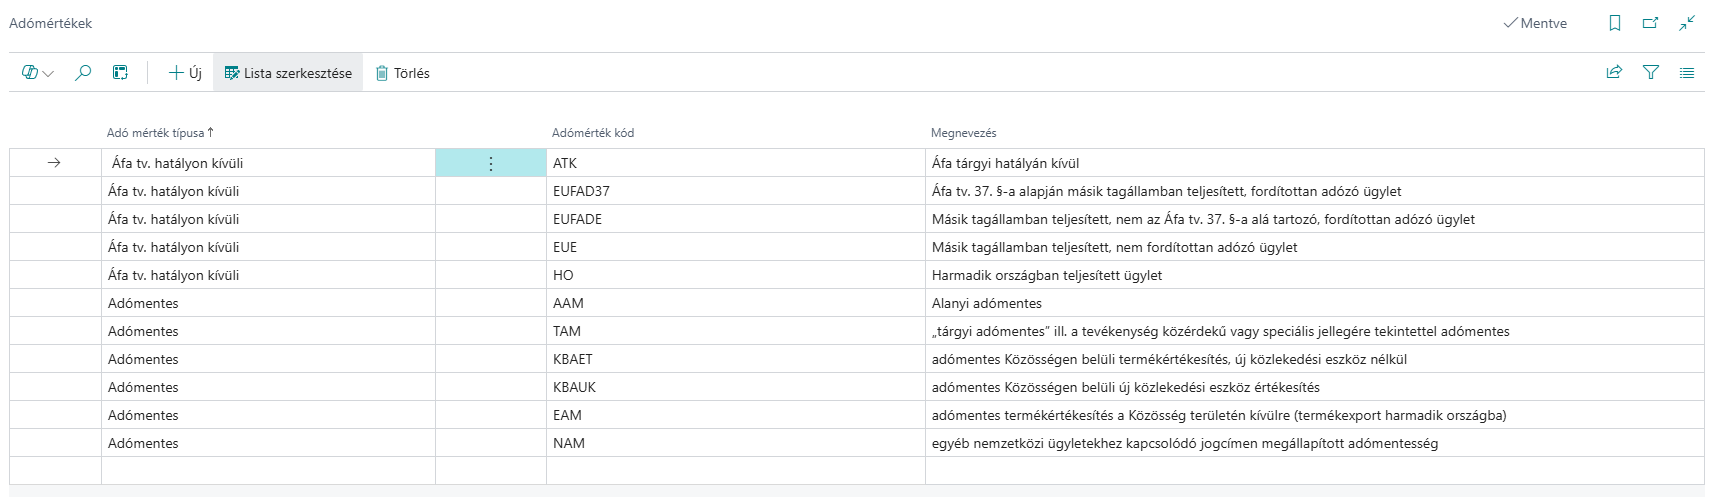Select Lista szerkesztése in the toolbar
Screen dimensions: 1714x497
288,73
